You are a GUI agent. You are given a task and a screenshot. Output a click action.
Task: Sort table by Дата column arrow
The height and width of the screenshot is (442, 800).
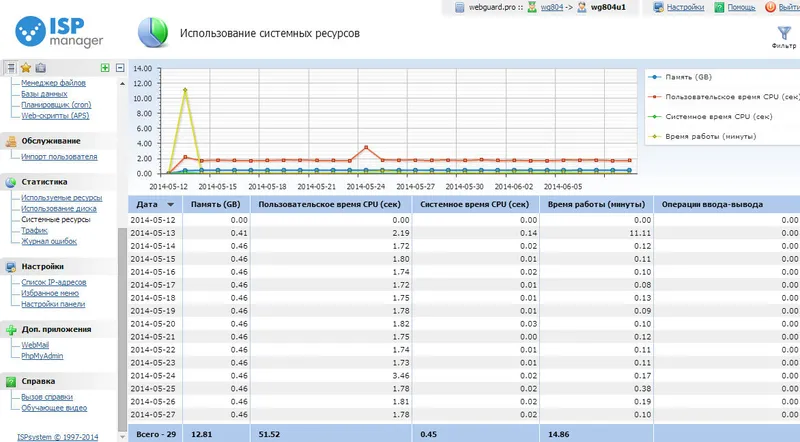tap(170, 205)
